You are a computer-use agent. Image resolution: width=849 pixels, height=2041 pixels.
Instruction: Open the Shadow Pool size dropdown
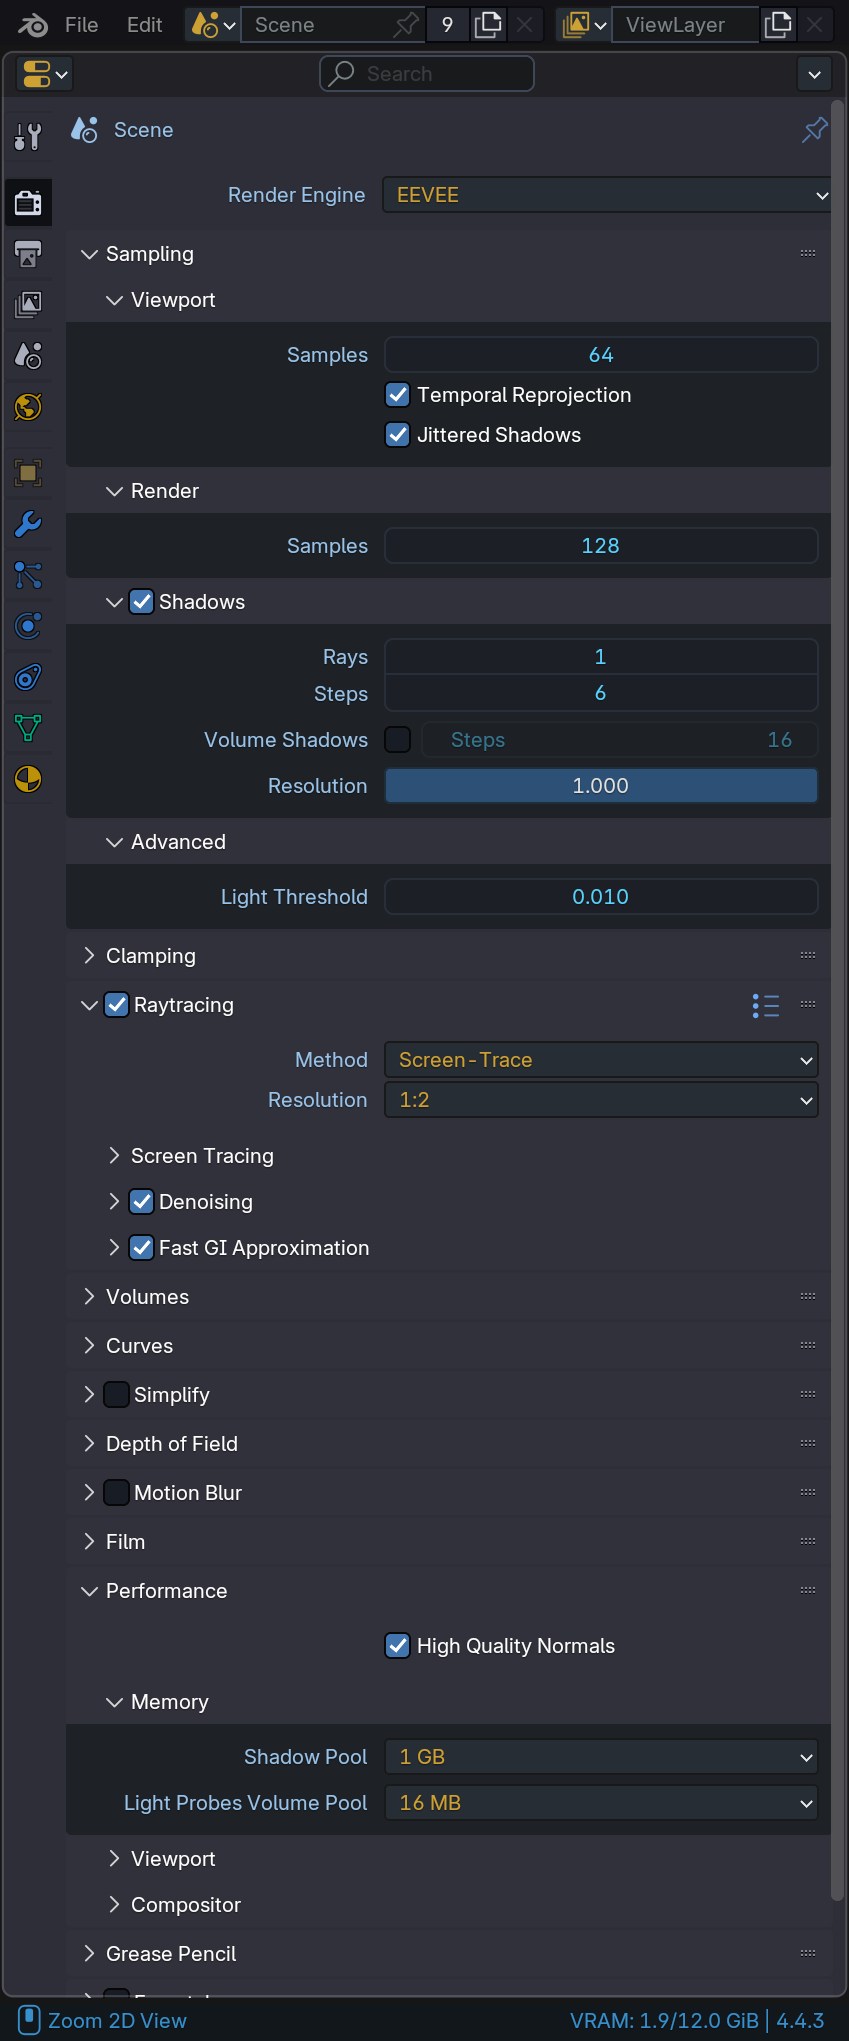click(601, 1757)
